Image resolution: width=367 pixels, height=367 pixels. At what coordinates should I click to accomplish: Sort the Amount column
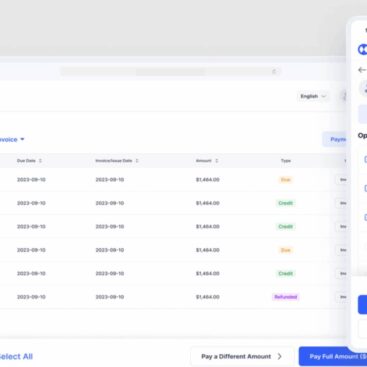(x=217, y=161)
